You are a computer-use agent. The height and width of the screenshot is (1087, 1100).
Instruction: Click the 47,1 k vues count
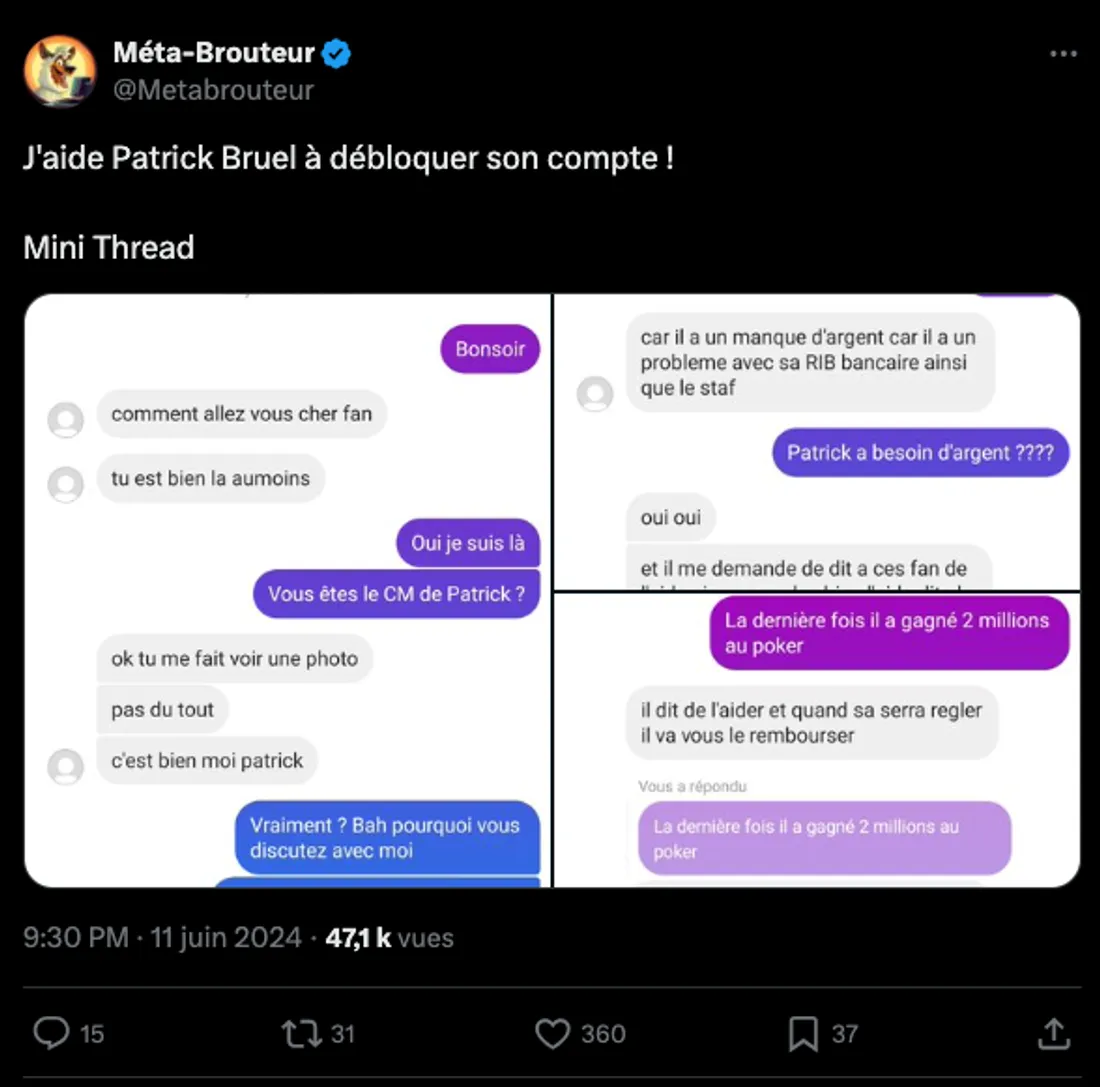pyautogui.click(x=389, y=938)
